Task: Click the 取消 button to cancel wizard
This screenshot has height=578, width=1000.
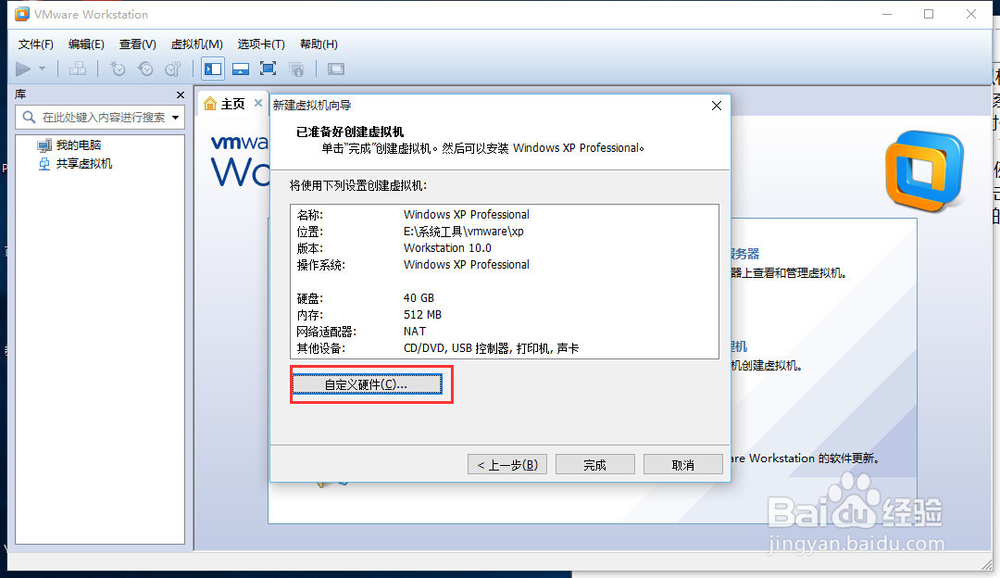Action: (x=683, y=463)
